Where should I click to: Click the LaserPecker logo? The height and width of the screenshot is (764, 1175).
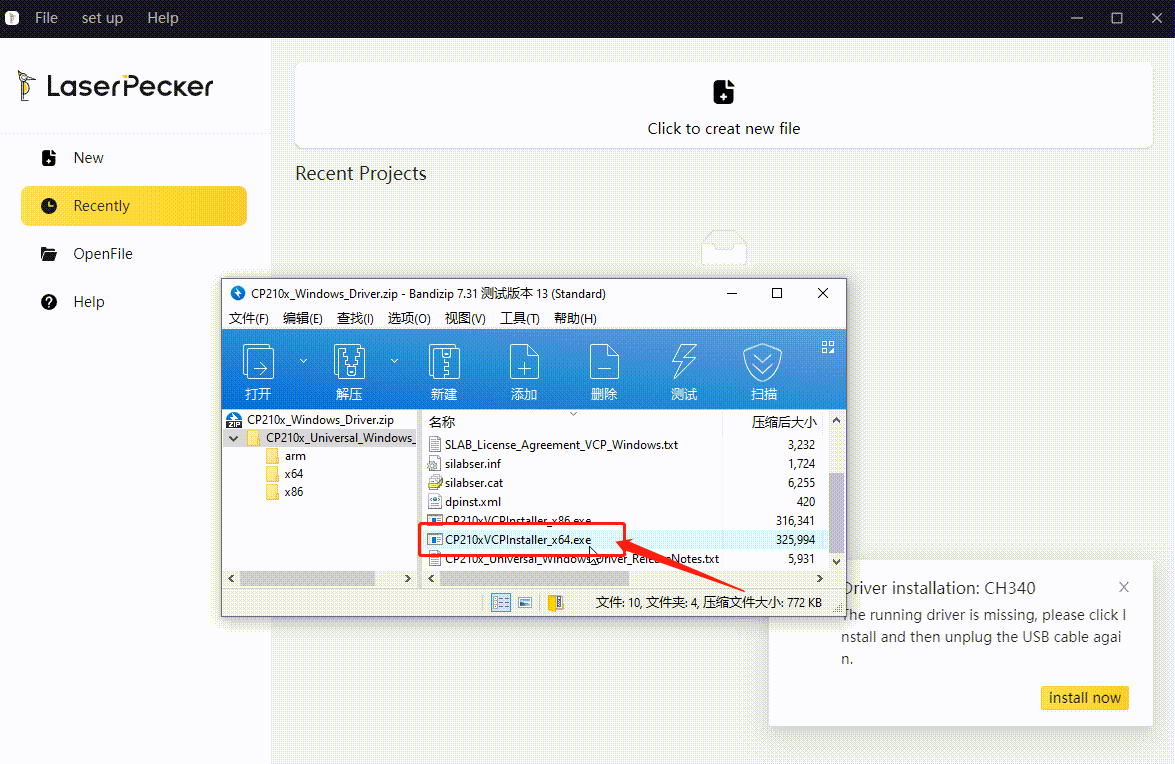point(115,86)
